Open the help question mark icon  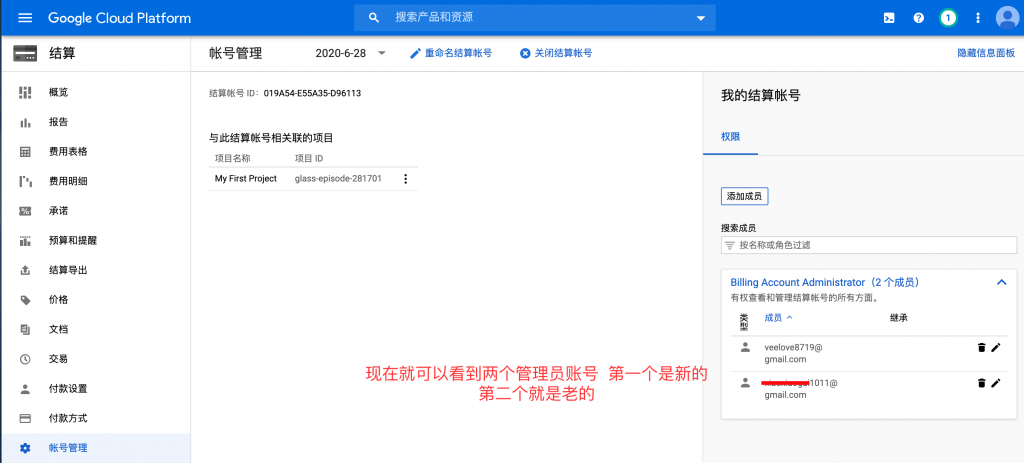point(919,18)
